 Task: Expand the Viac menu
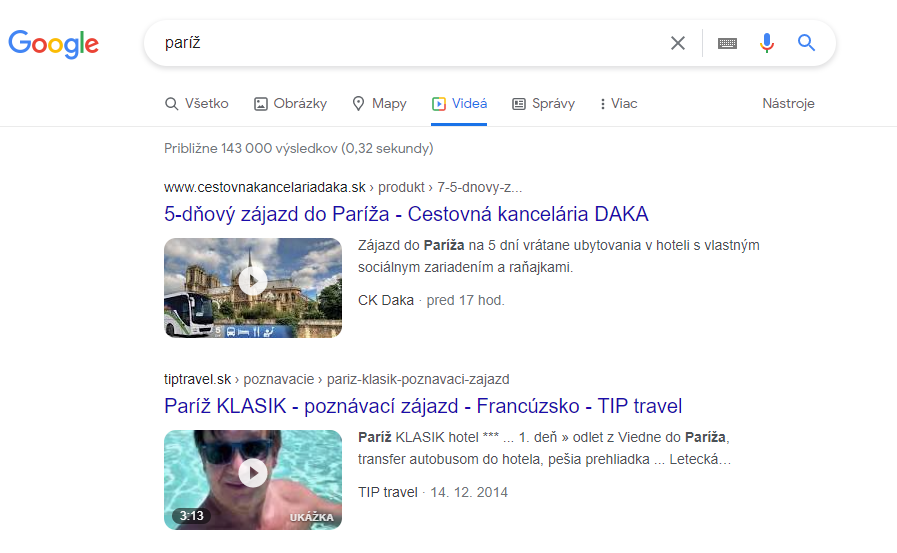click(618, 104)
